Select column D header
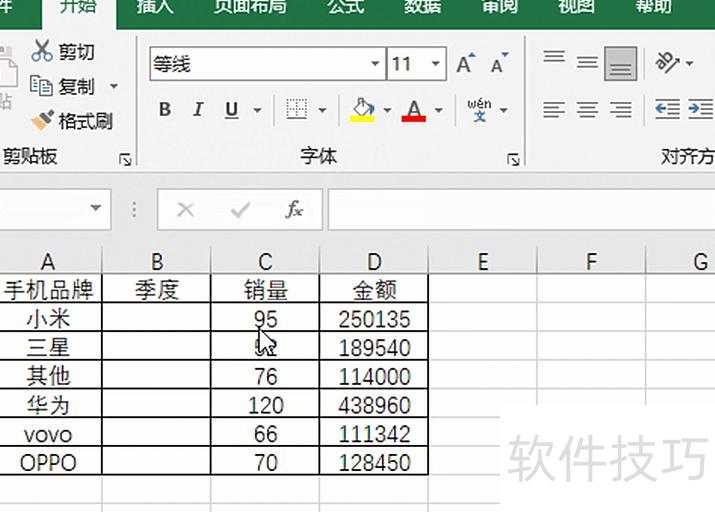The image size is (715, 512). coord(374,261)
